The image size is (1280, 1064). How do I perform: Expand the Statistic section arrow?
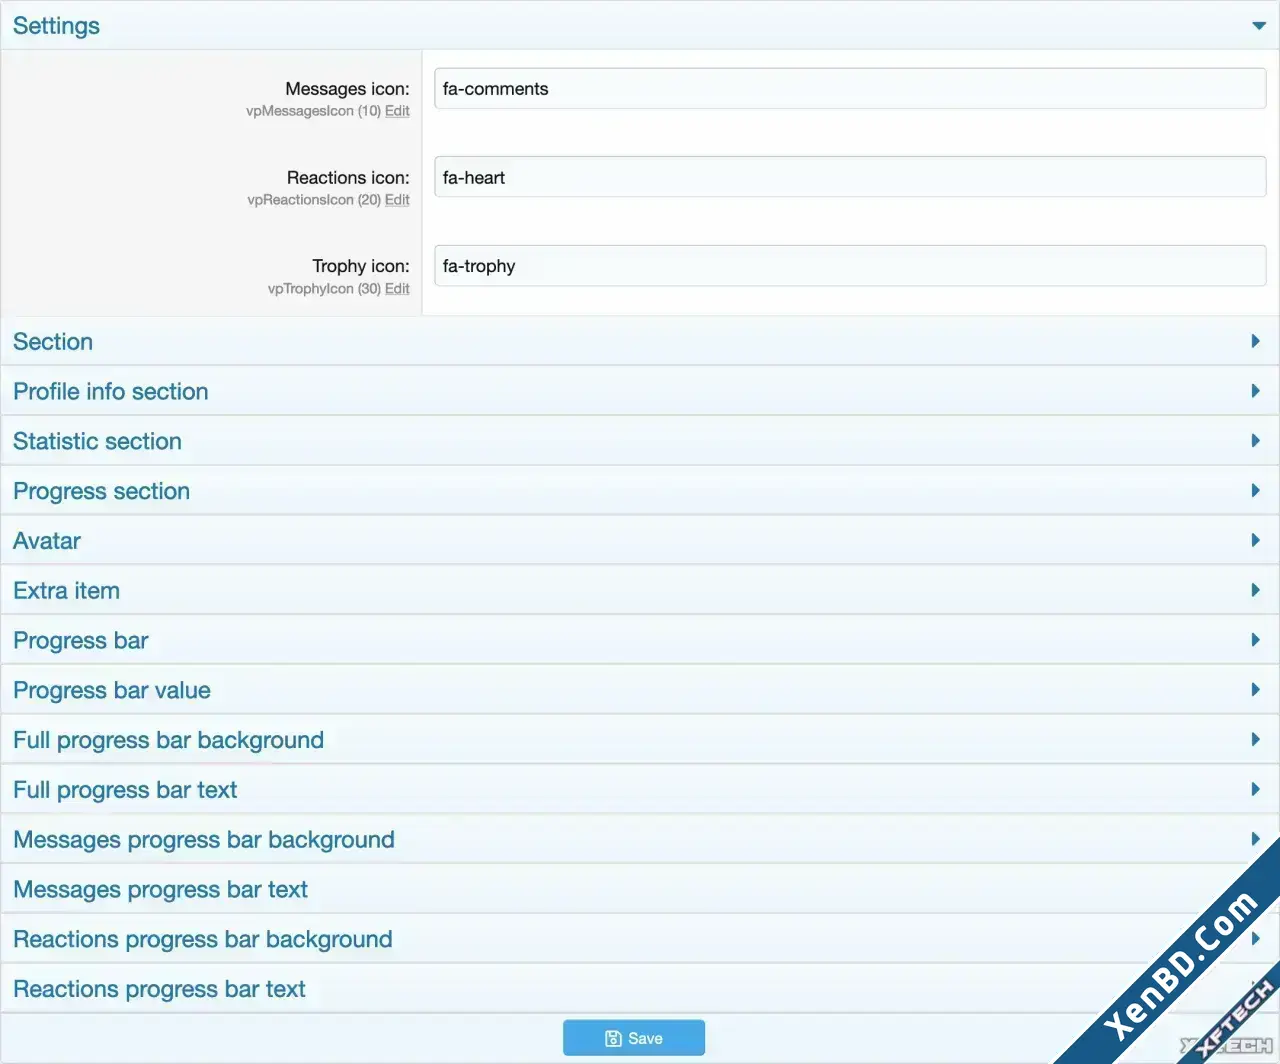click(x=1256, y=441)
